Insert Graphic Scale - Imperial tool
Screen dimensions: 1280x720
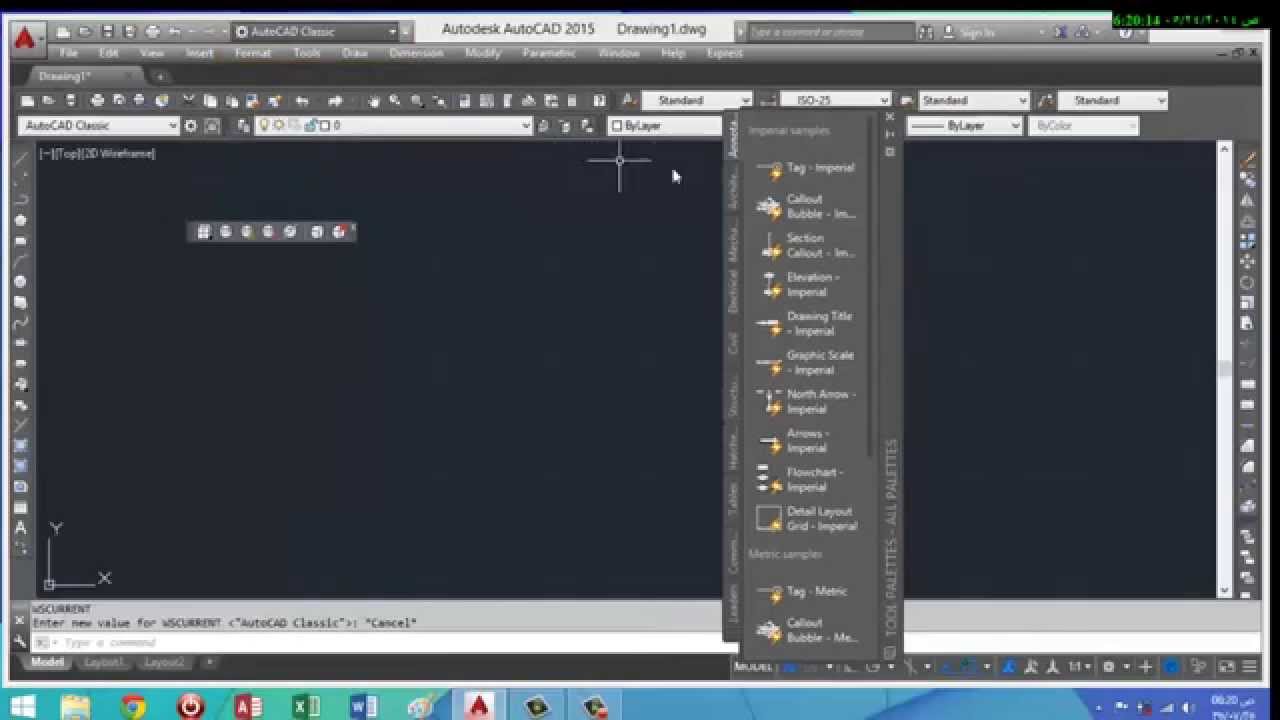807,362
